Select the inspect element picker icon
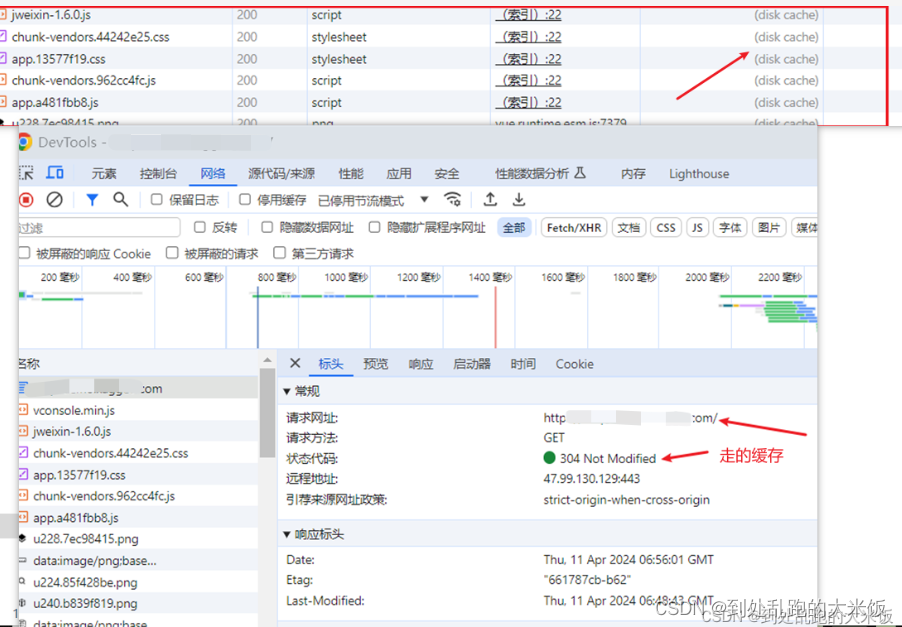The image size is (902, 627). pos(26,173)
